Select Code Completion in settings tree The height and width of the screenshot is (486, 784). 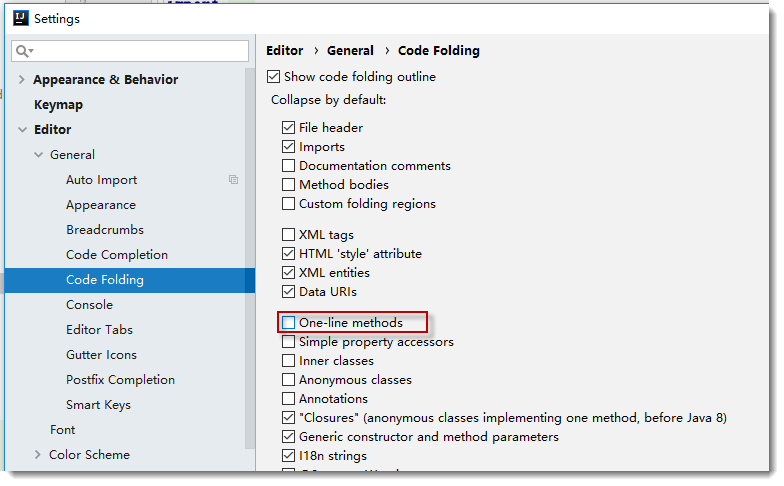(117, 255)
